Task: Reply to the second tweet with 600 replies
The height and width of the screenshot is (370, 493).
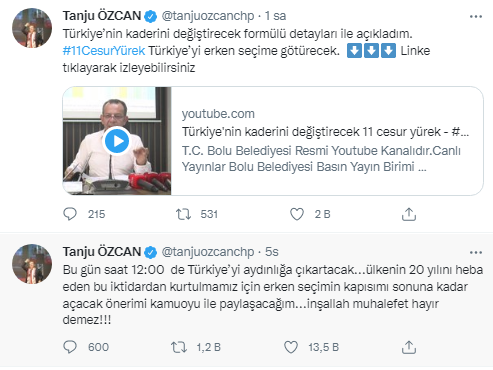Action: point(70,347)
